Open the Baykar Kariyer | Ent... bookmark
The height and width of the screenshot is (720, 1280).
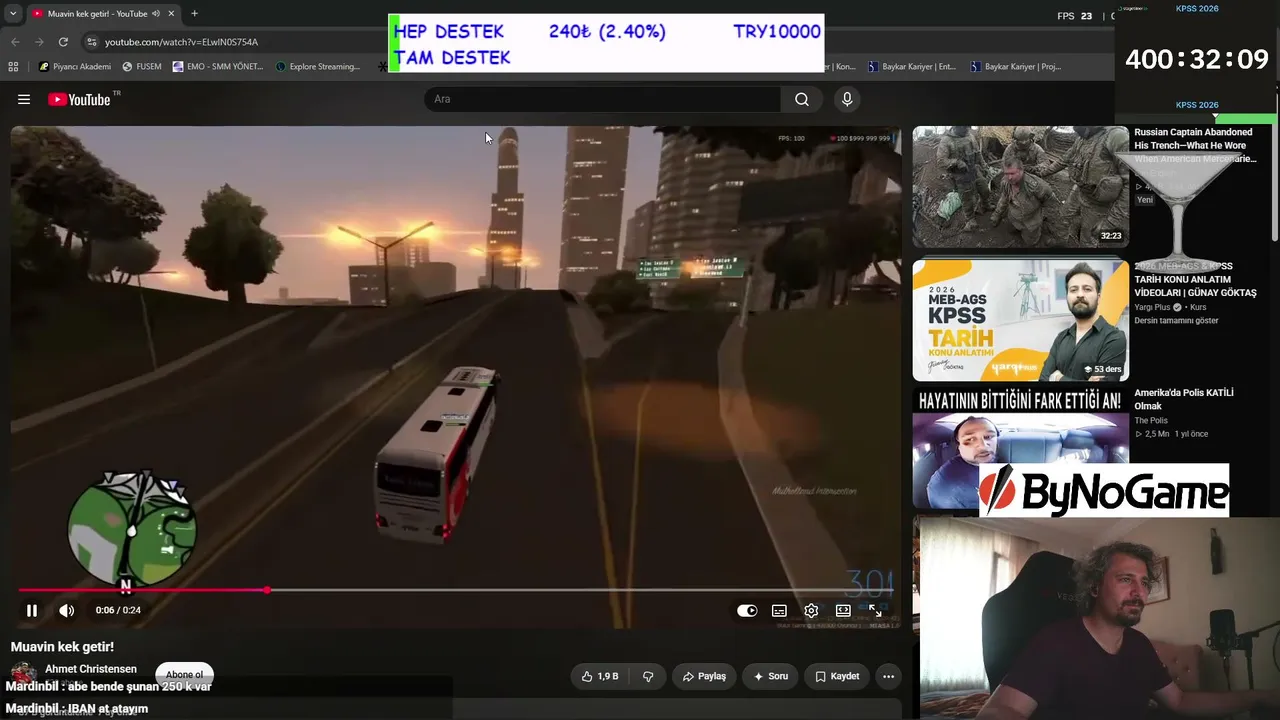point(912,67)
